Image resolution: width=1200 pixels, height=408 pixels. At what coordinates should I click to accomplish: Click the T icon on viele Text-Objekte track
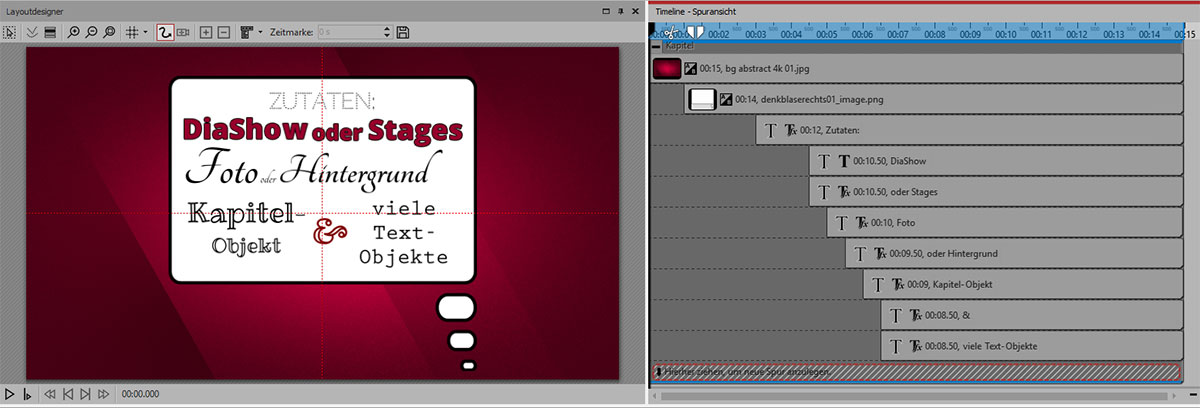[x=896, y=346]
